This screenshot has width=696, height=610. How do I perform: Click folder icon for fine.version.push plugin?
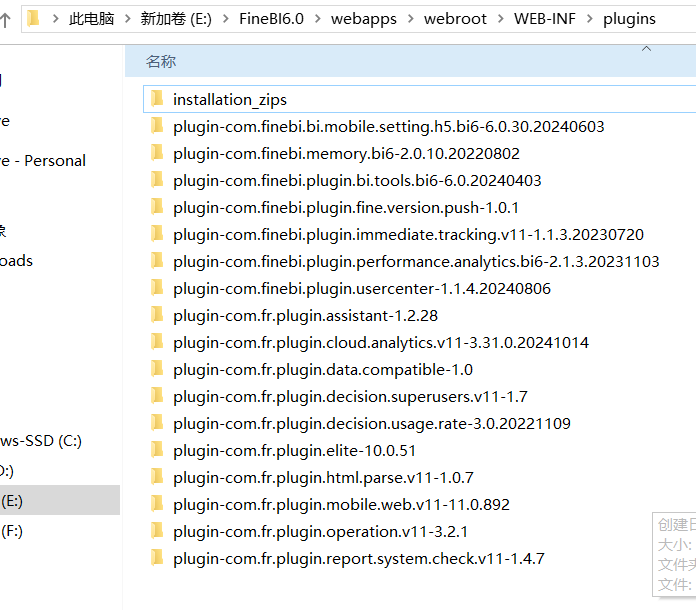click(157, 206)
